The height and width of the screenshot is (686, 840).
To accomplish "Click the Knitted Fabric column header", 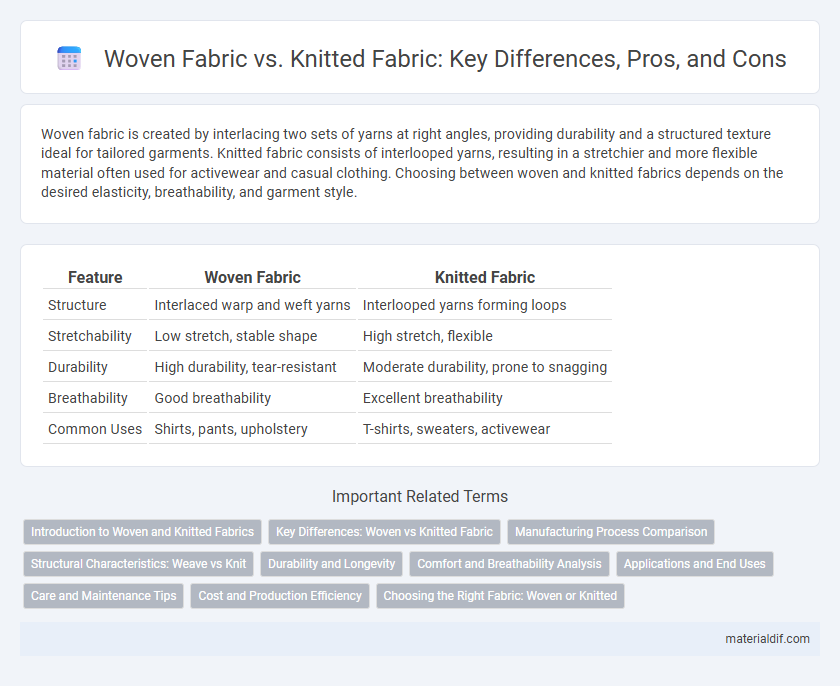I will click(x=485, y=277).
